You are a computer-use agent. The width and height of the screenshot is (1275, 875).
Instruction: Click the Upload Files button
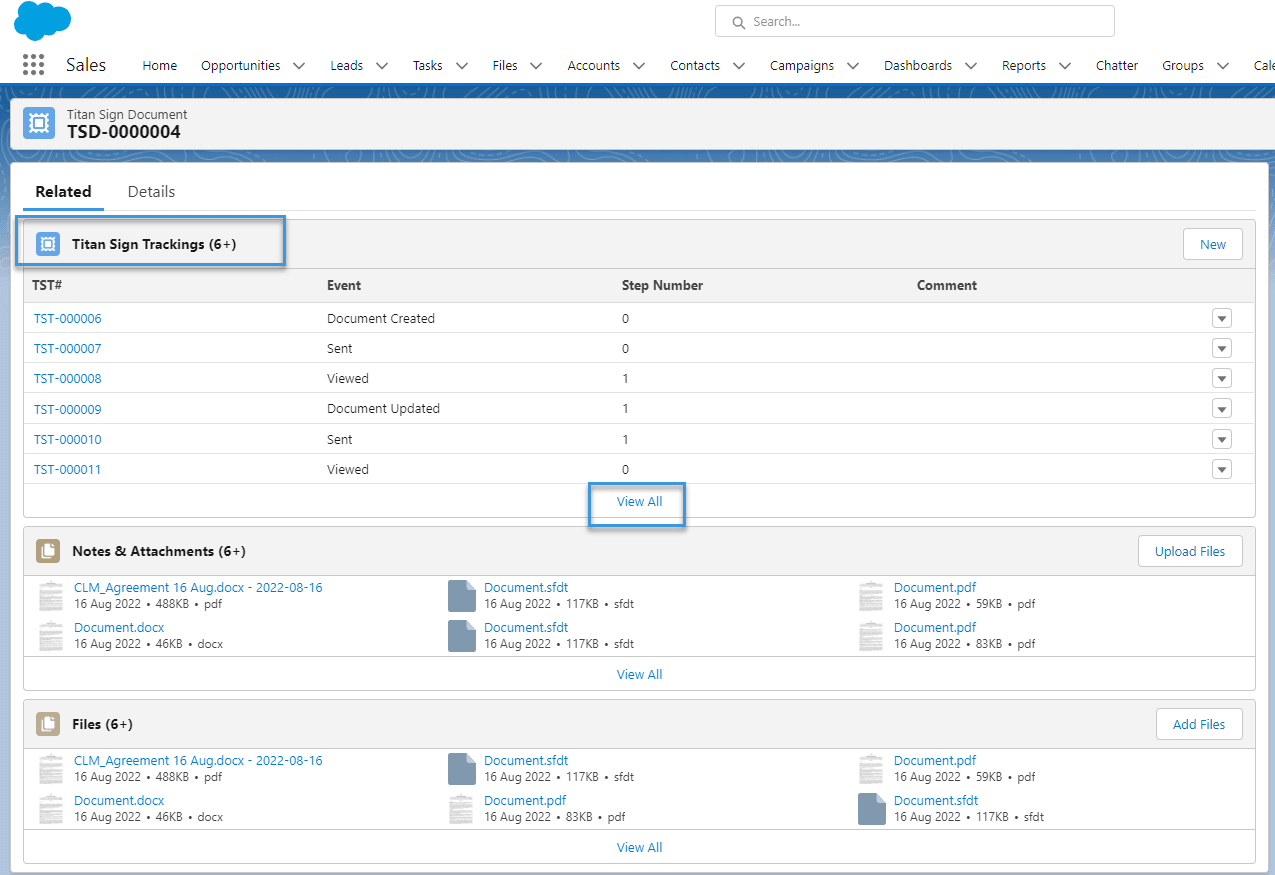coord(1189,551)
